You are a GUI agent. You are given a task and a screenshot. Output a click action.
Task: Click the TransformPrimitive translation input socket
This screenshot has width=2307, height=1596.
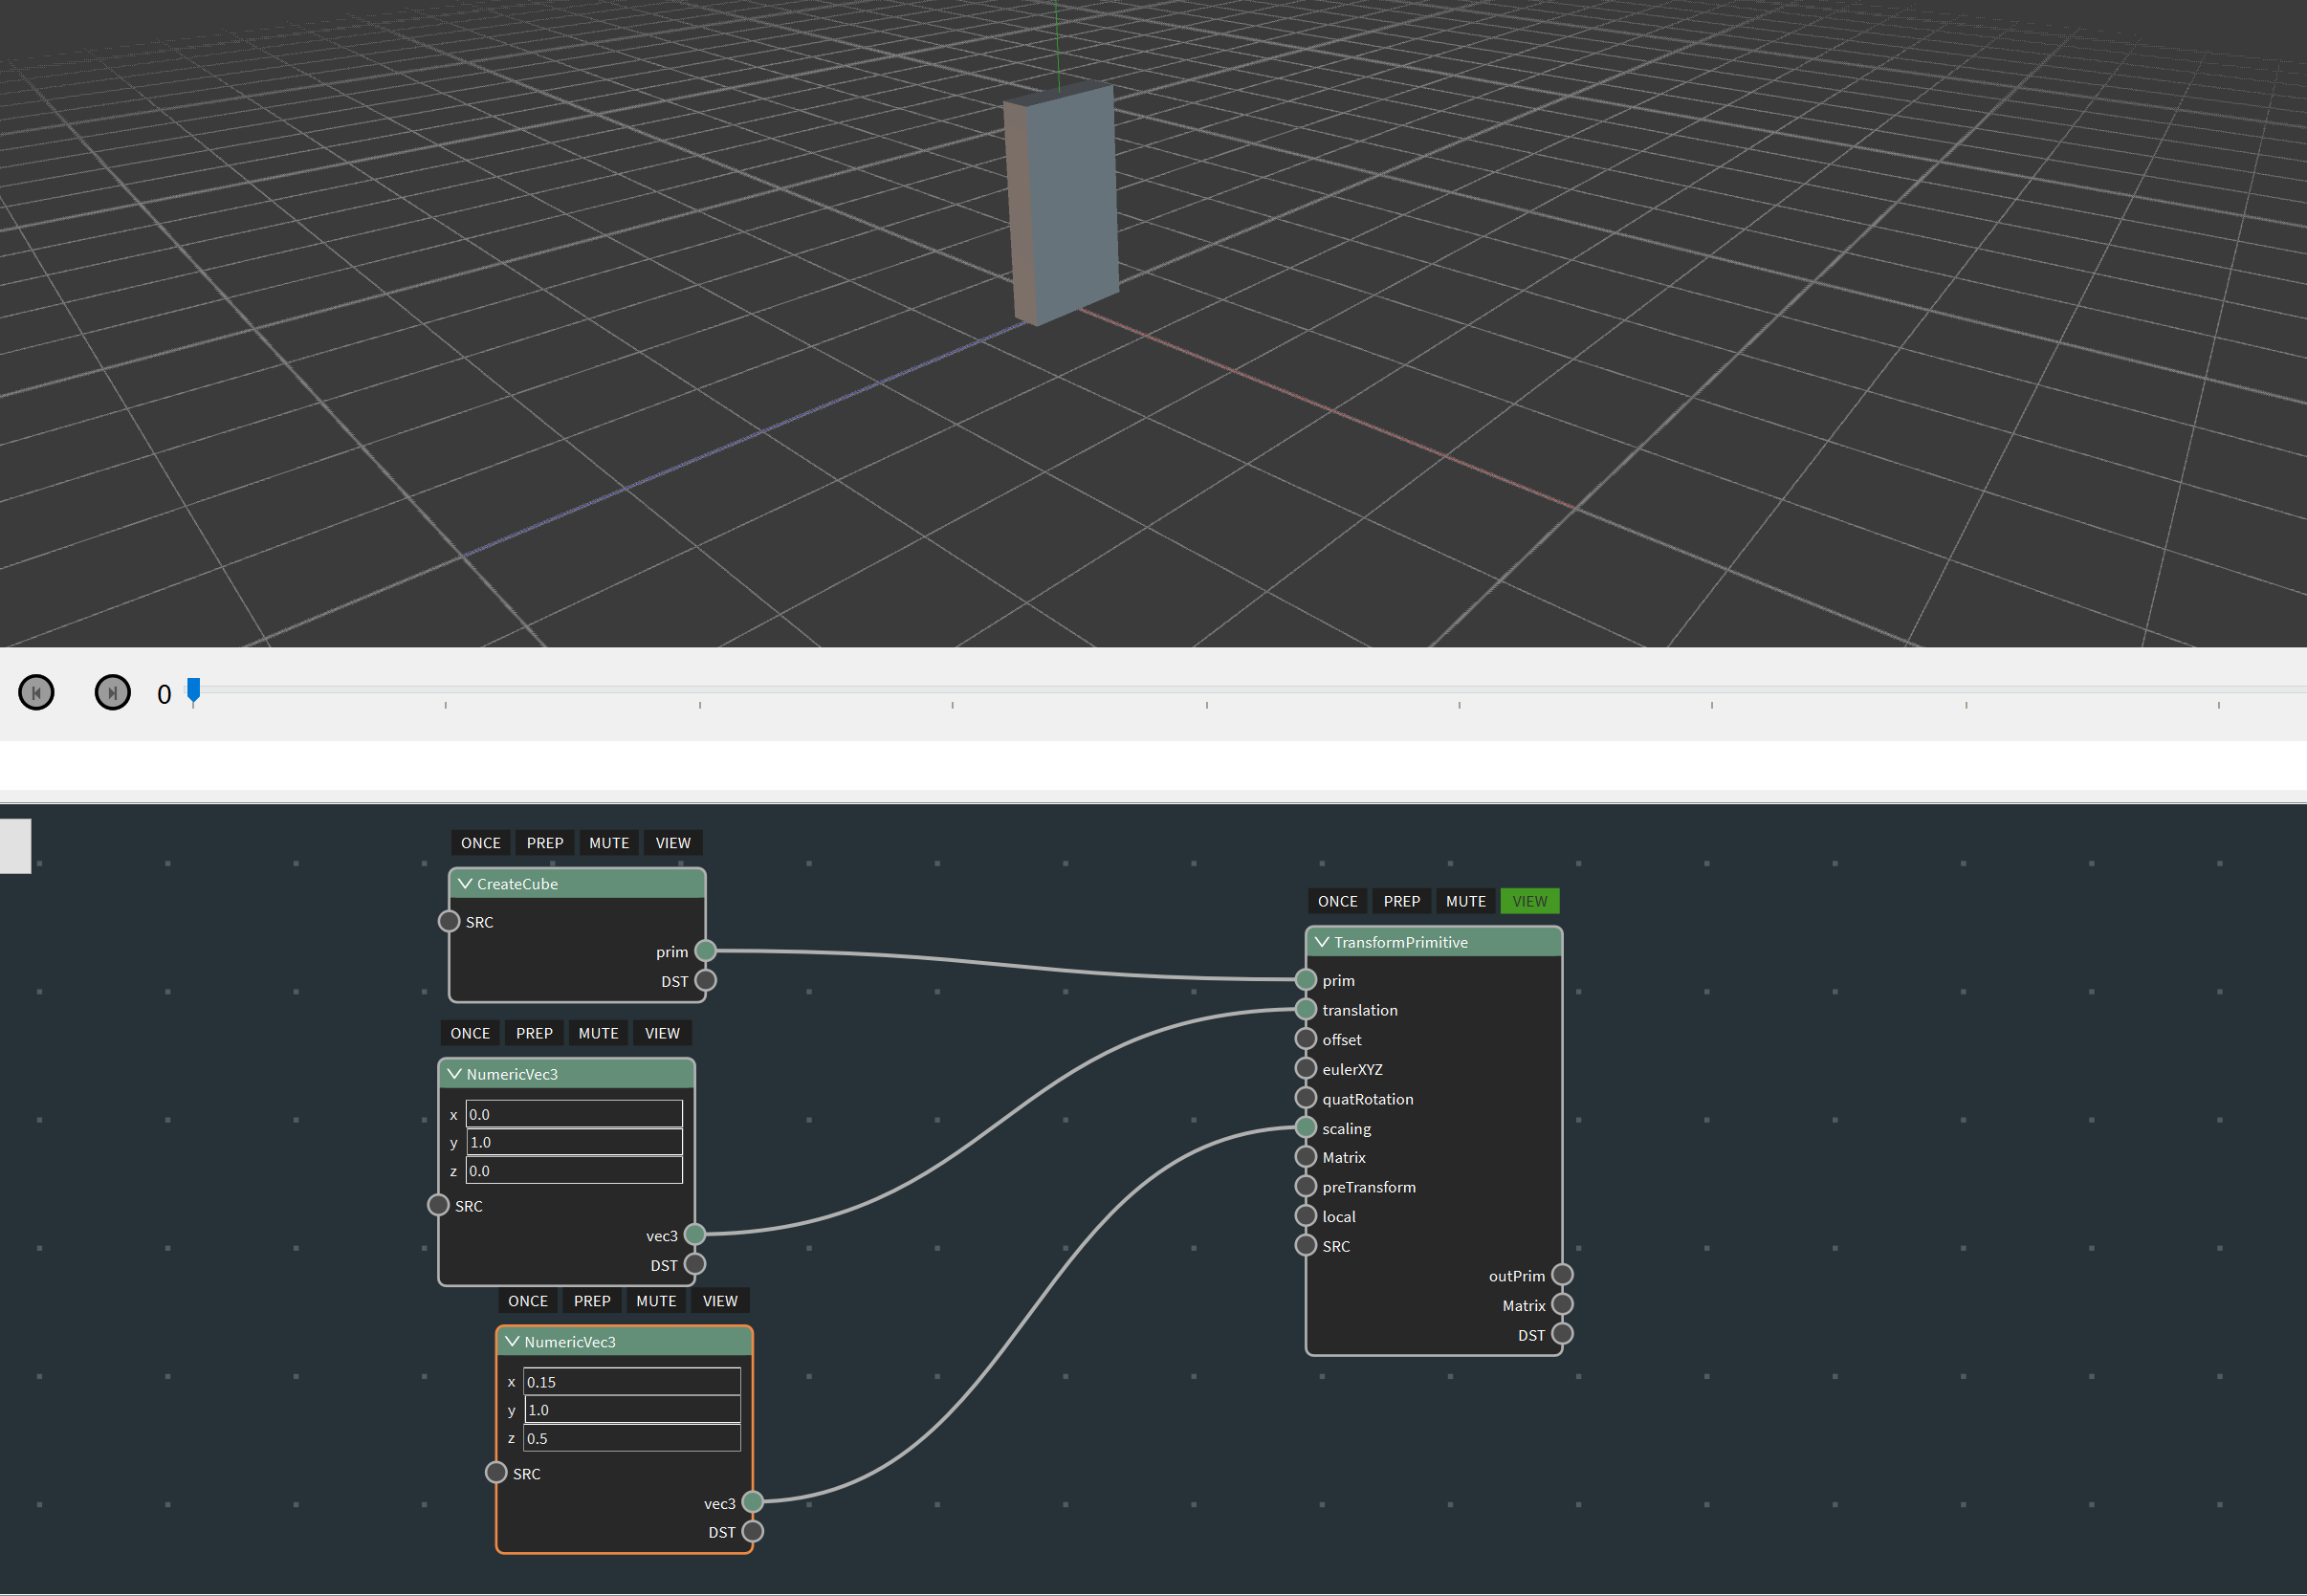click(x=1306, y=1010)
